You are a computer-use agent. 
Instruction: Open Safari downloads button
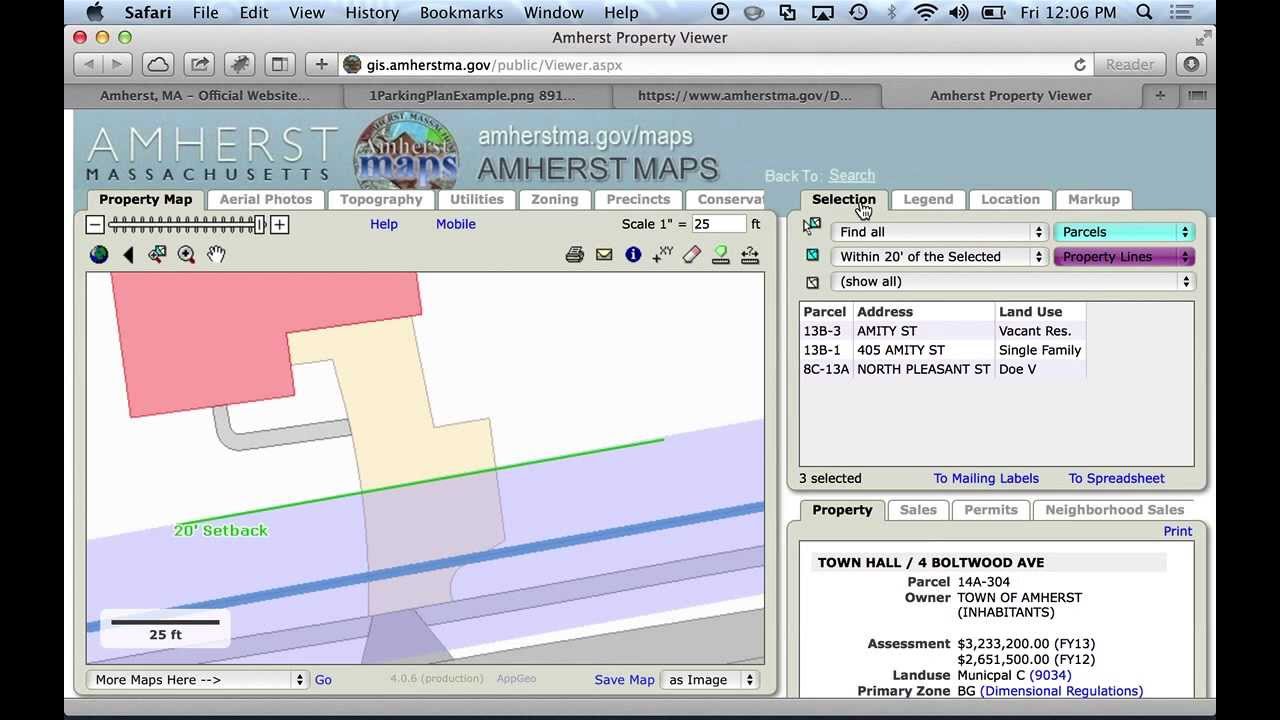[1191, 64]
